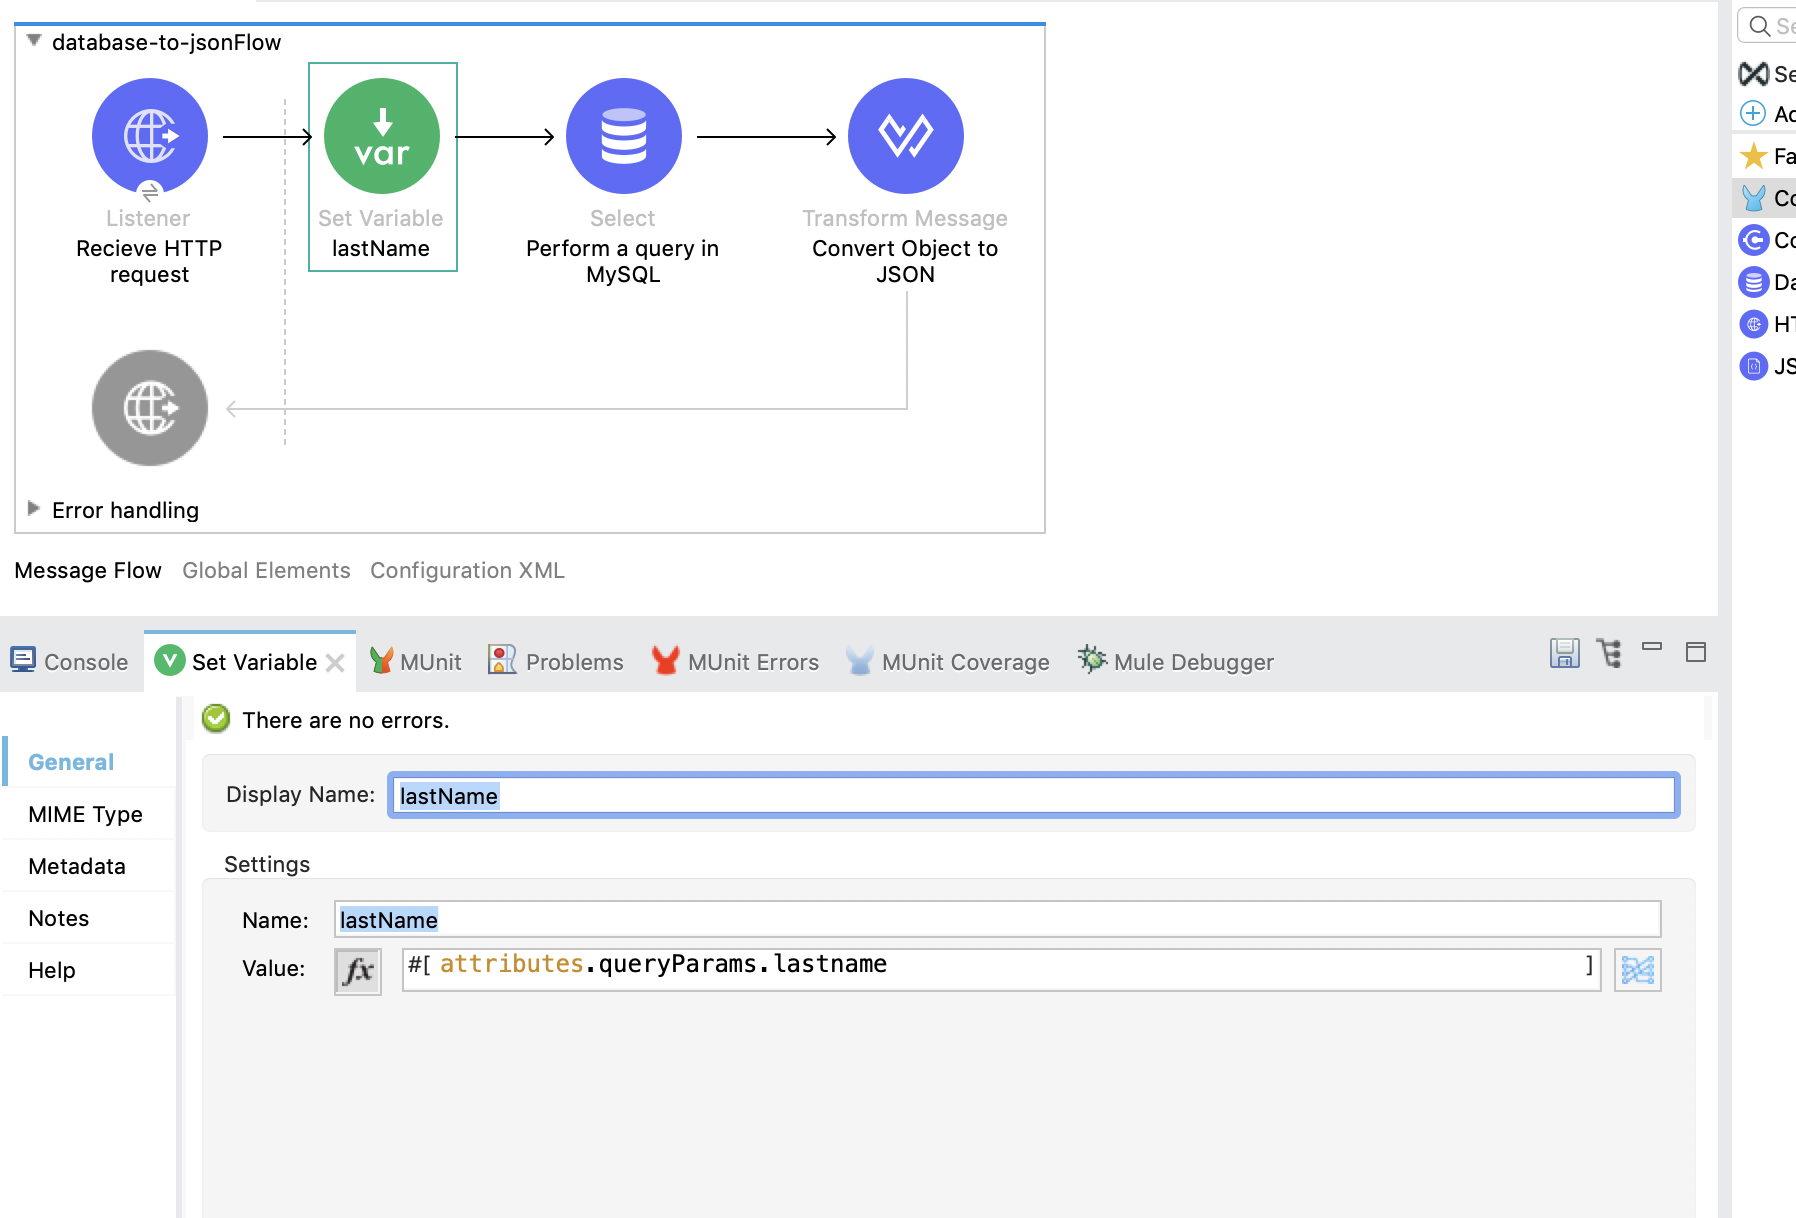Collapse the database-to-jsonFlow flow
Image resolution: width=1796 pixels, height=1218 pixels.
click(34, 41)
